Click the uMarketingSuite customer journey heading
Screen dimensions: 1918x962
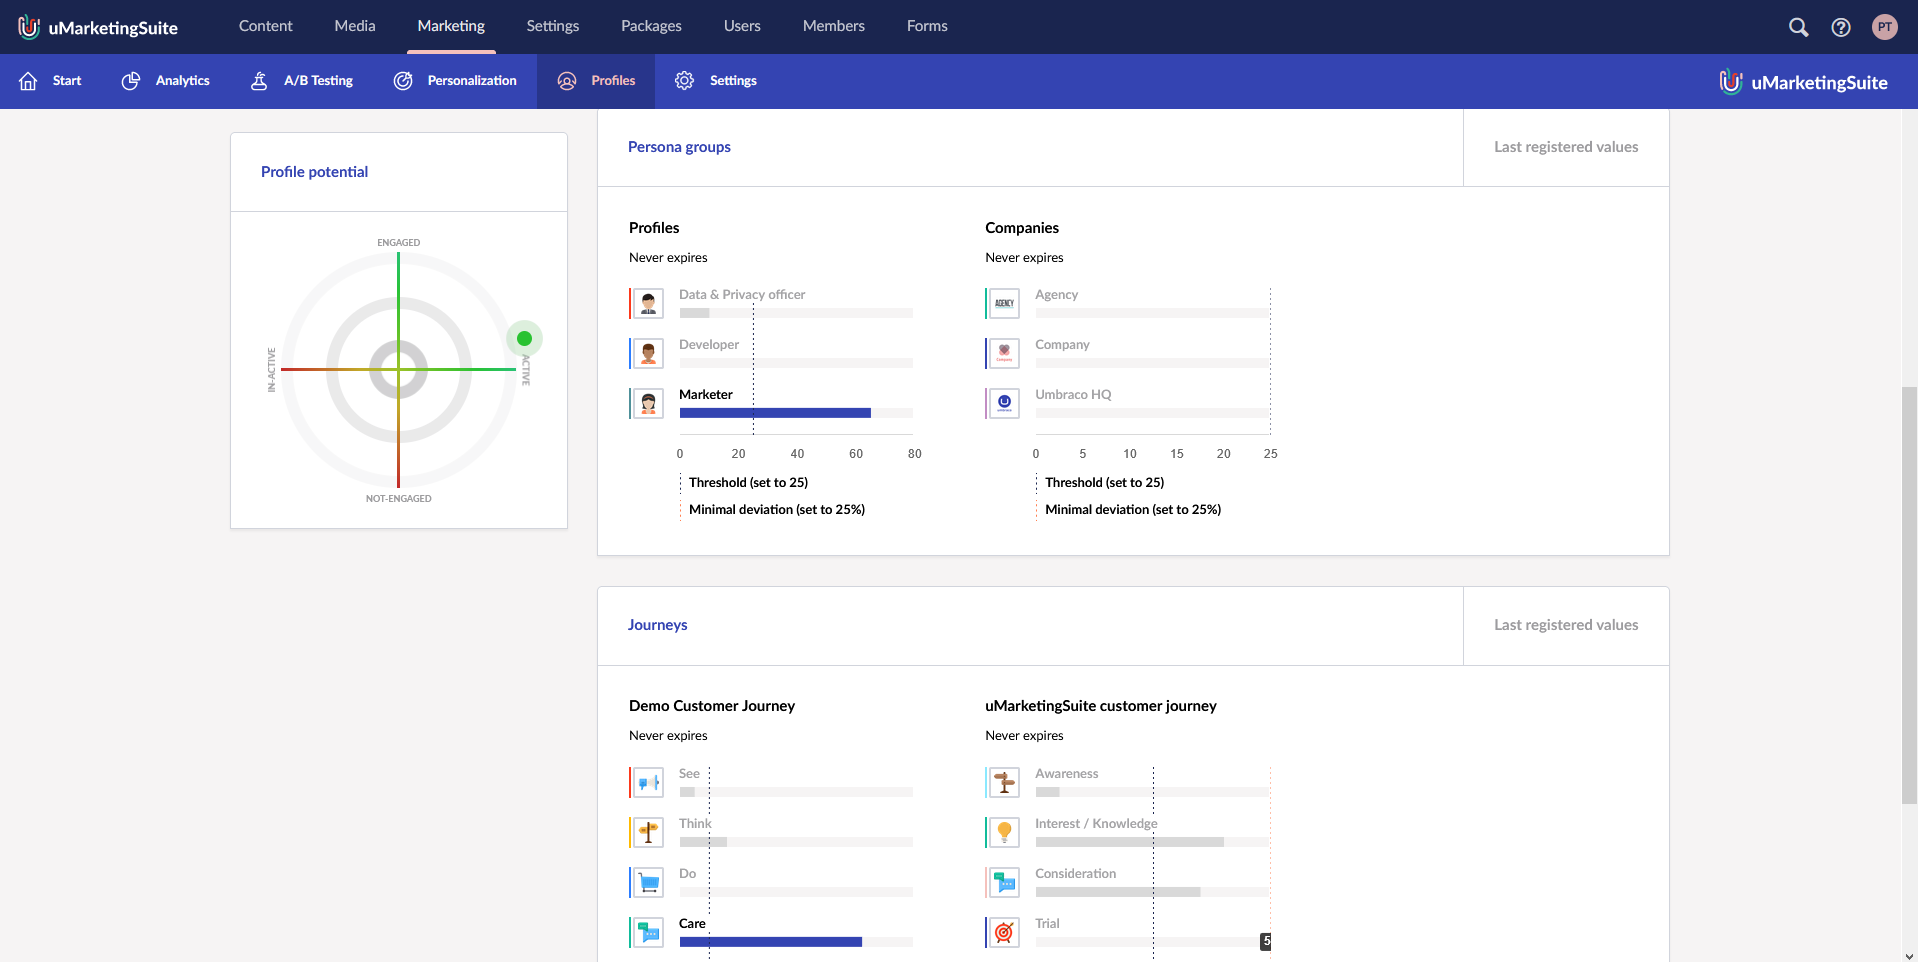[1101, 706]
